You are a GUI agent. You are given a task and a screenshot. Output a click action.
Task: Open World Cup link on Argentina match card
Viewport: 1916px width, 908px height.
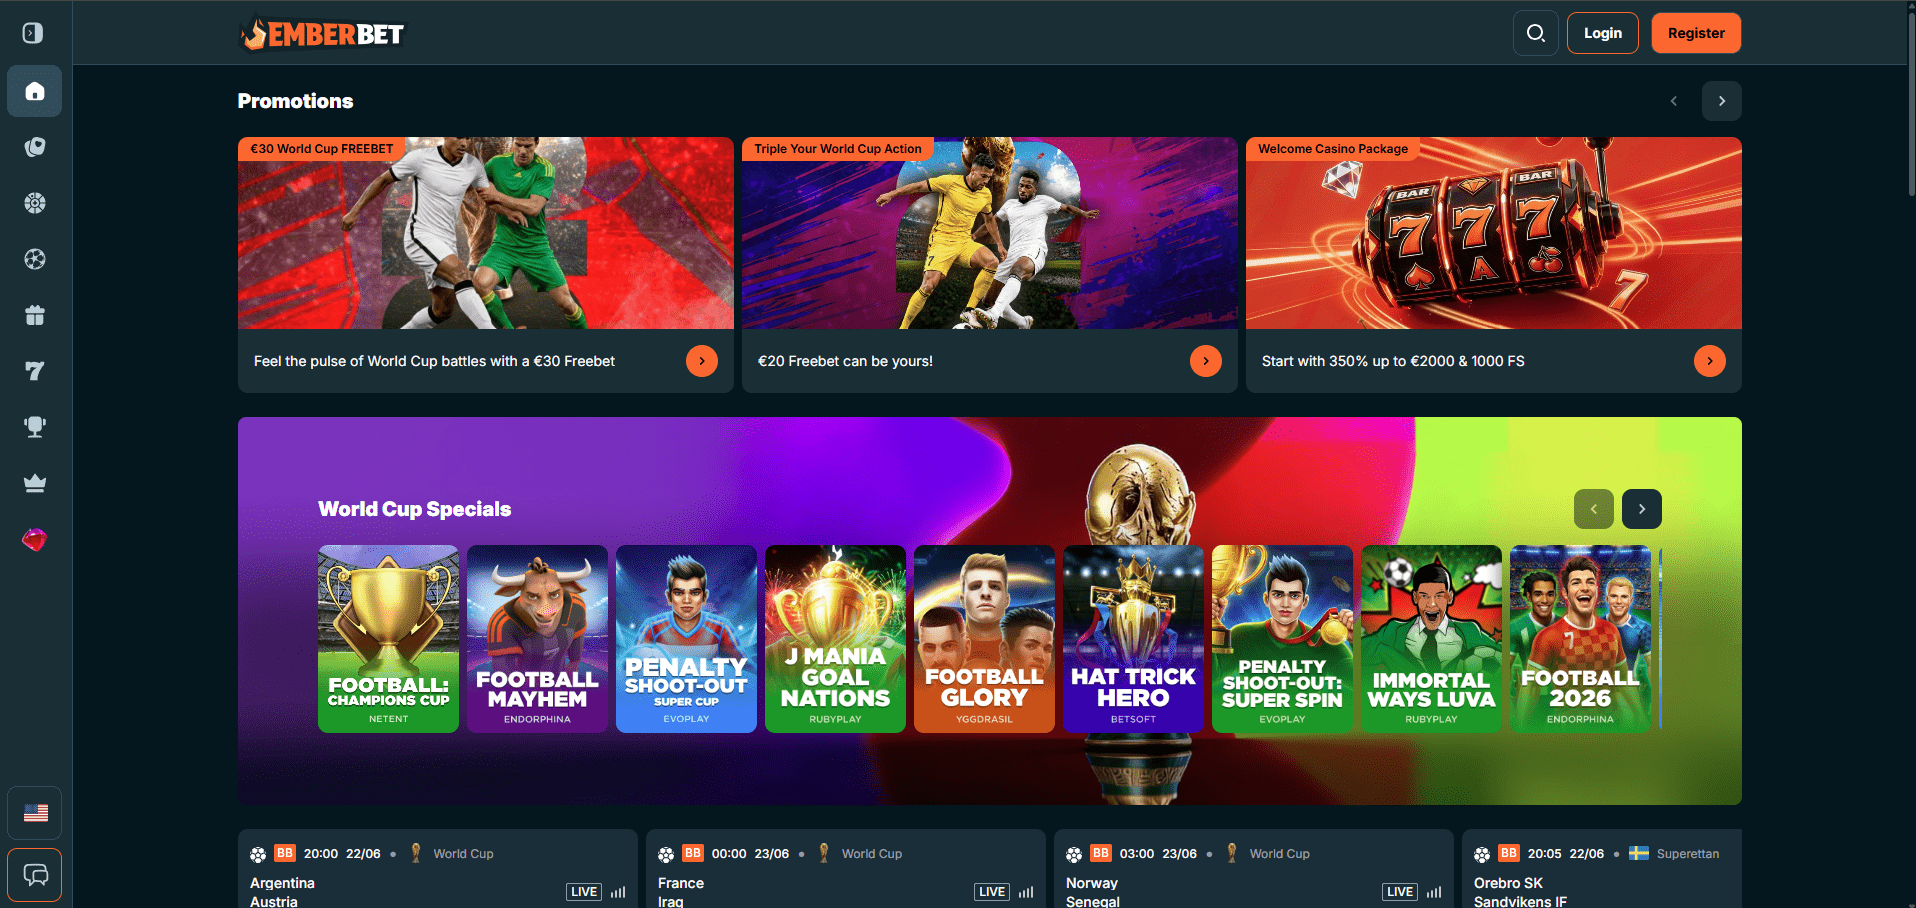click(x=463, y=854)
